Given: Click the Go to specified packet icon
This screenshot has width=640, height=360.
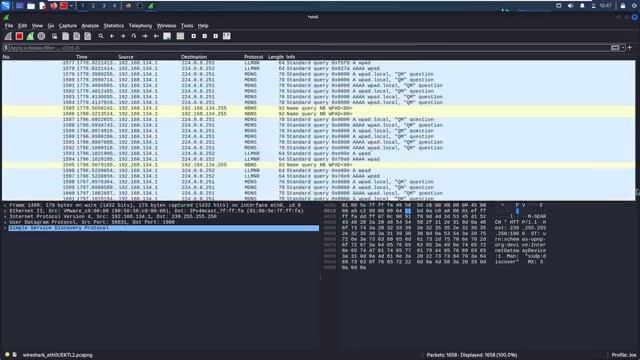Looking at the screenshot, I should coord(133,36).
